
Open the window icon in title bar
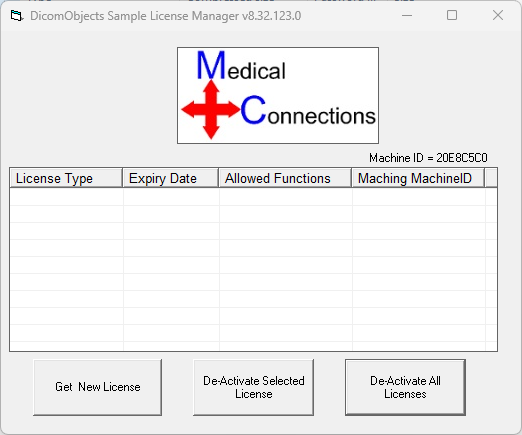coord(16,16)
